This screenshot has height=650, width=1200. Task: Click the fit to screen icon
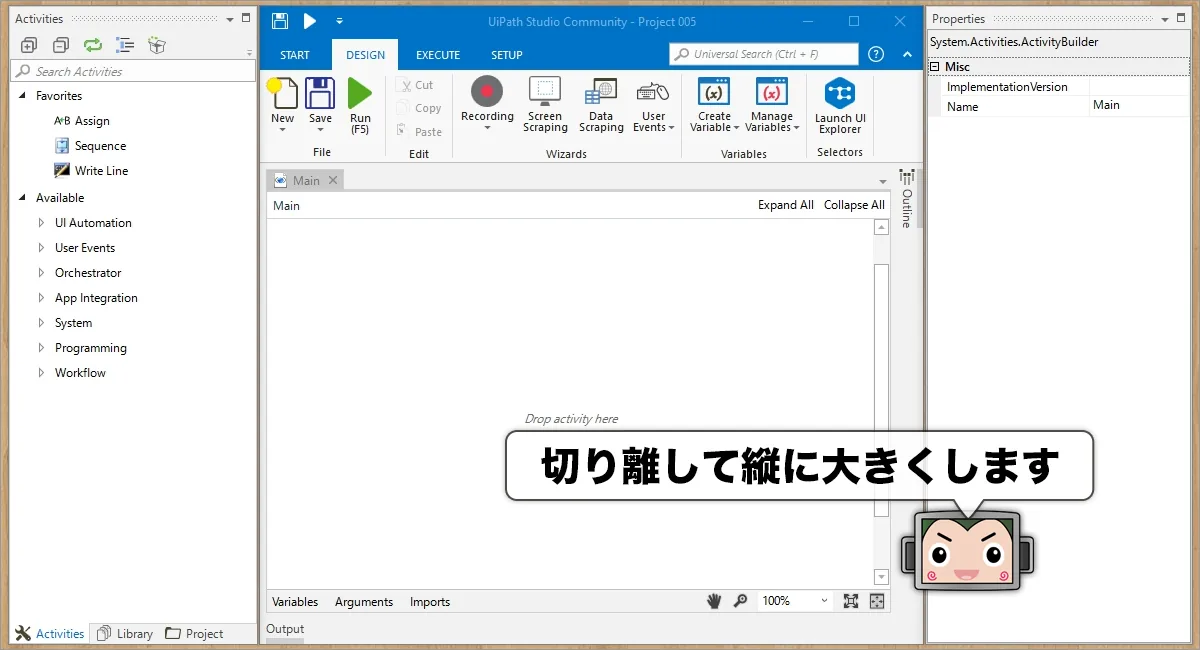point(851,601)
